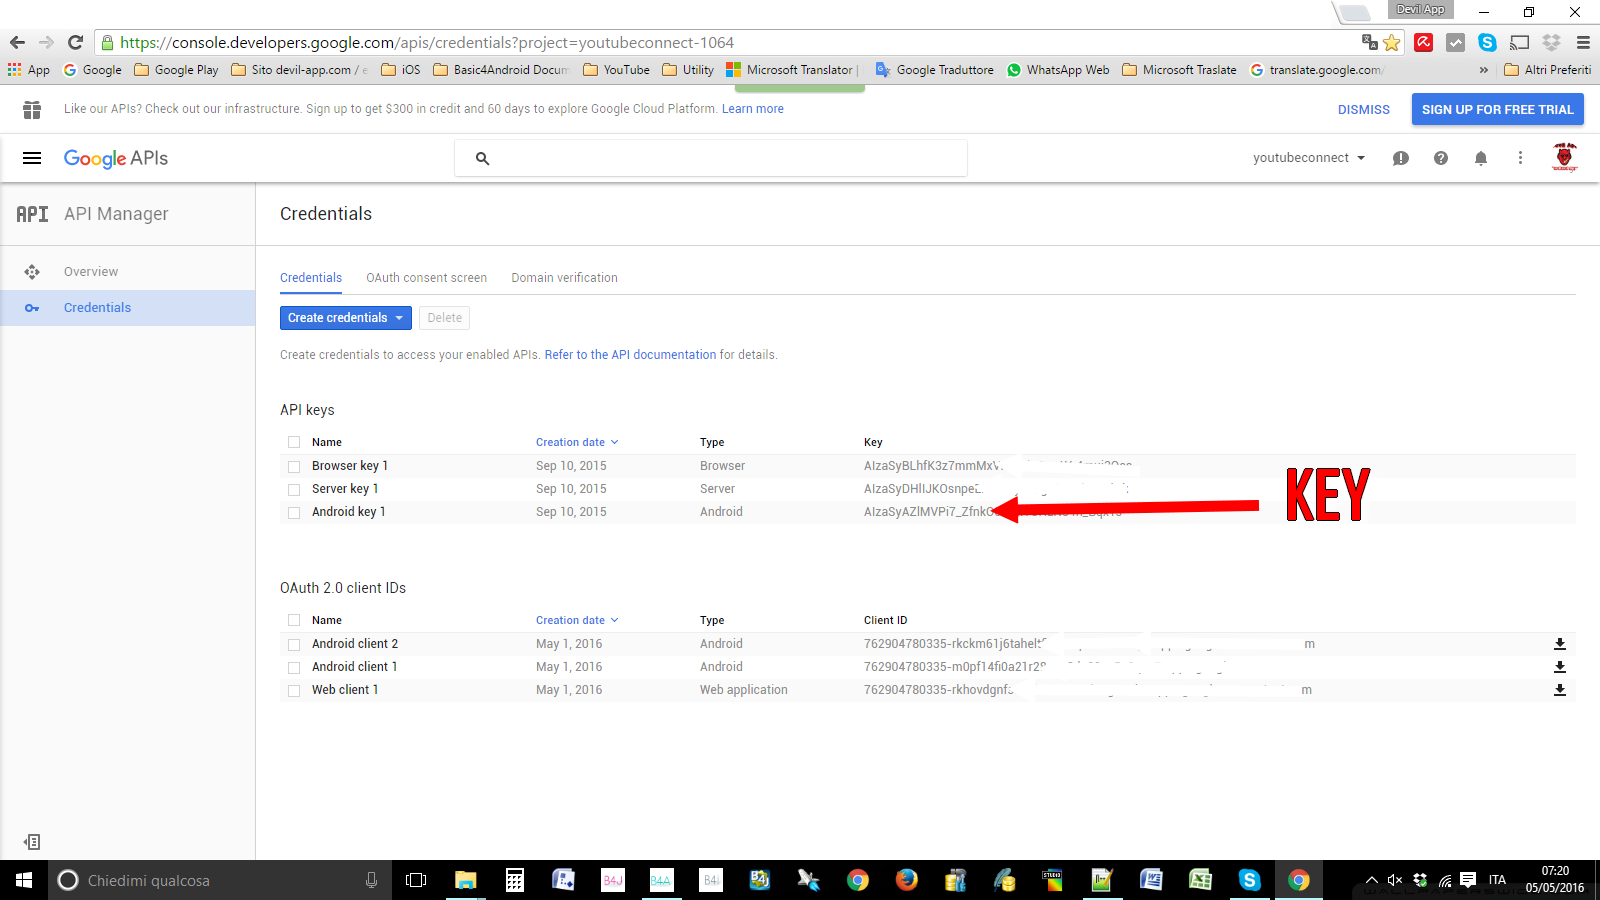Select all API keys checkbox
This screenshot has width=1600, height=900.
coord(294,442)
